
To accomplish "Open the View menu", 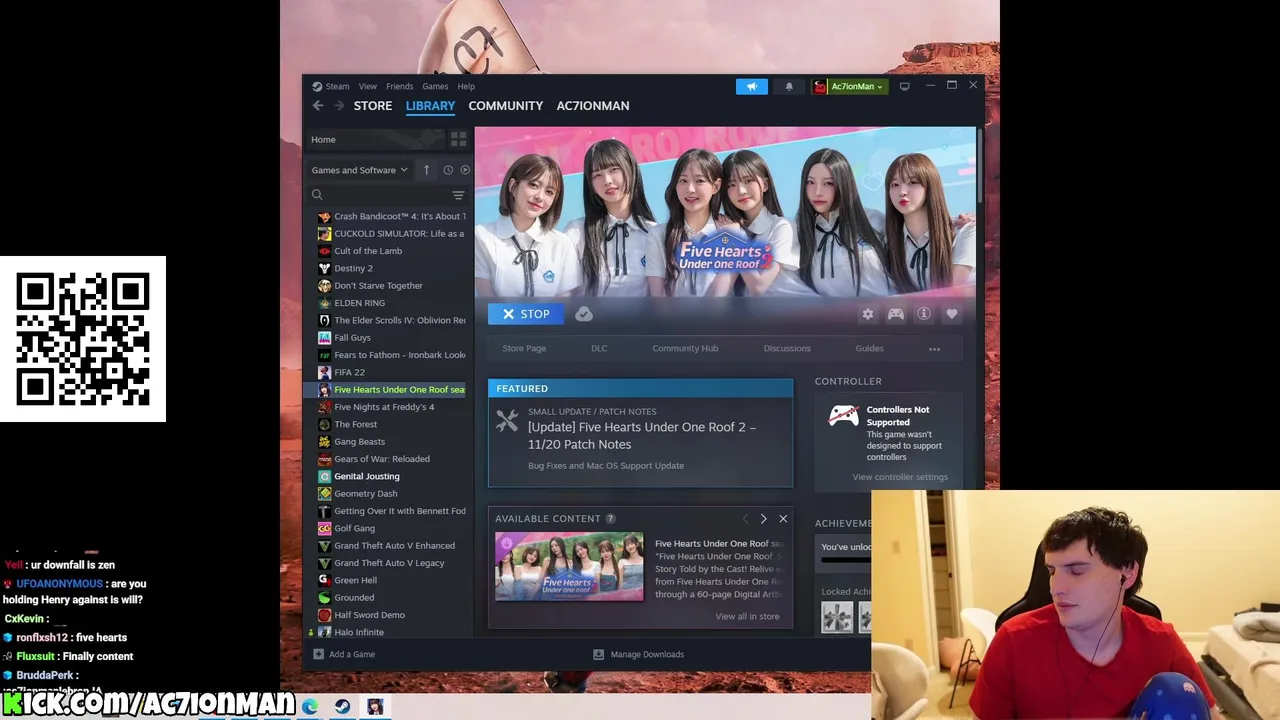I will (x=368, y=86).
